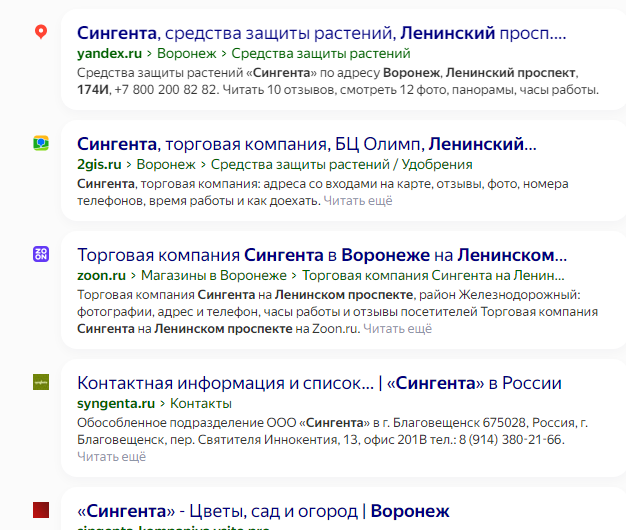
Task: Open result 'Сингента, средства защиты растений, Ленинский'
Action: point(321,33)
